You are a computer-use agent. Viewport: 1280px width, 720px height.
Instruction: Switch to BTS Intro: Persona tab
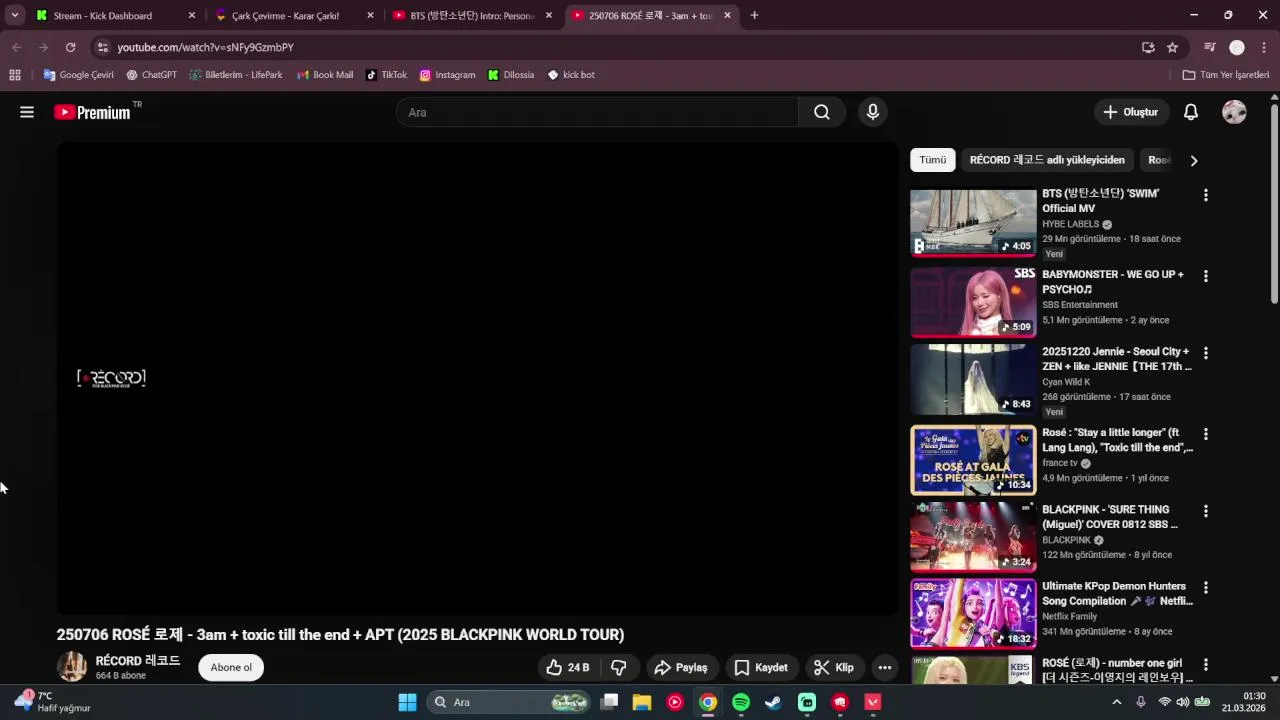click(x=472, y=15)
